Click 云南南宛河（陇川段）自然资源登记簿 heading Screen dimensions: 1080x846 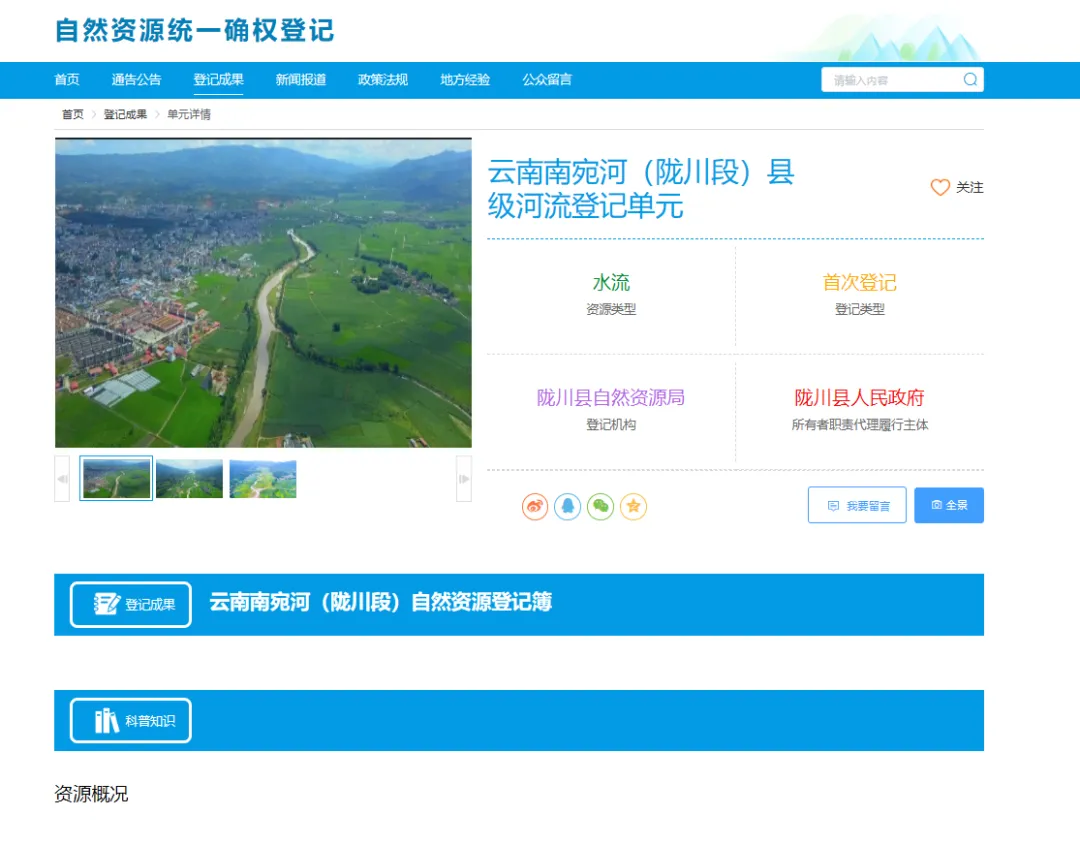click(380, 602)
